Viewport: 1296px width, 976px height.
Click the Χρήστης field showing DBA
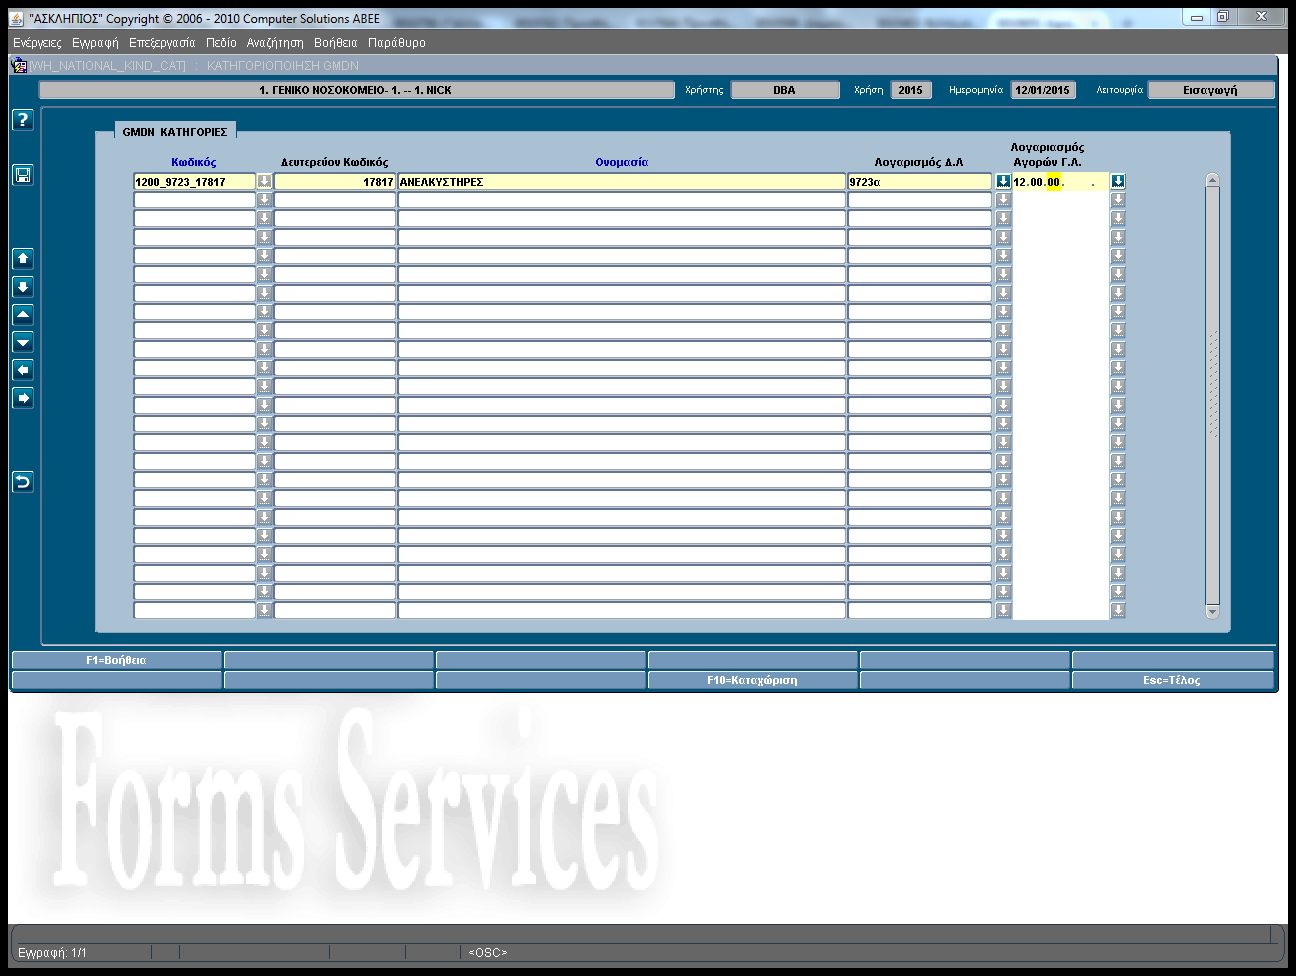point(785,90)
